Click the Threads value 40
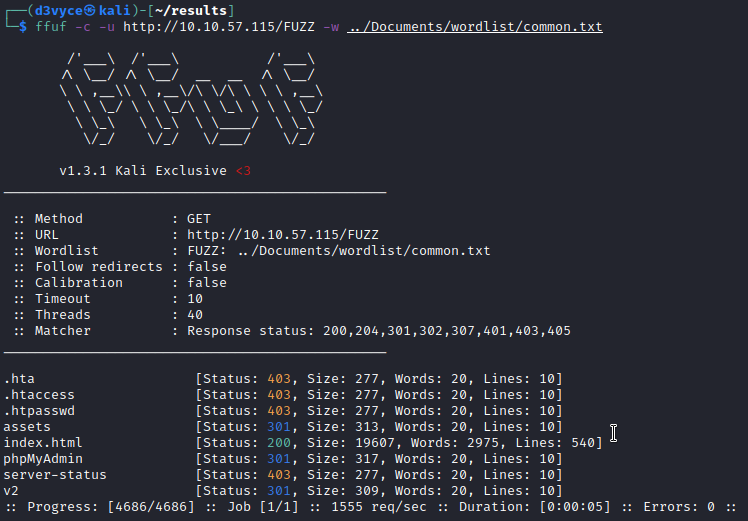The height and width of the screenshot is (521, 748). (x=195, y=315)
